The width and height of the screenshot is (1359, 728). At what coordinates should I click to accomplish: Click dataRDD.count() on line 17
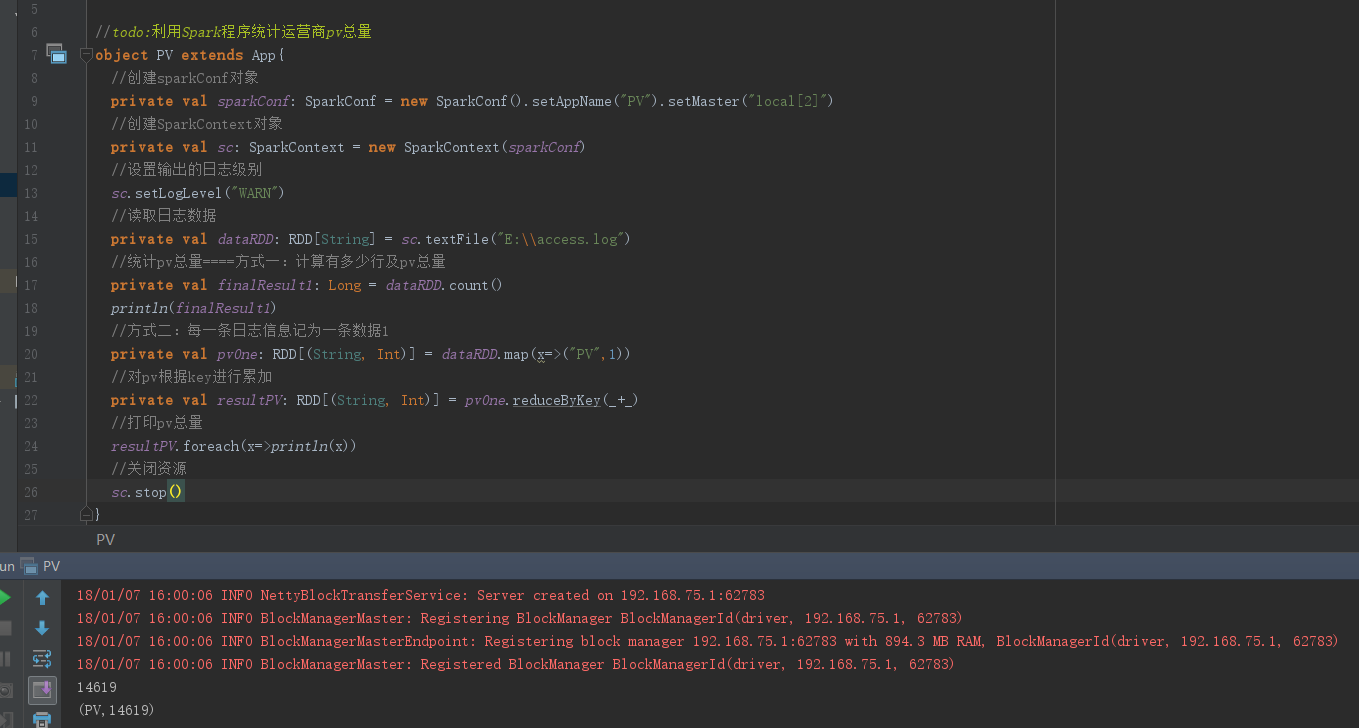point(444,285)
